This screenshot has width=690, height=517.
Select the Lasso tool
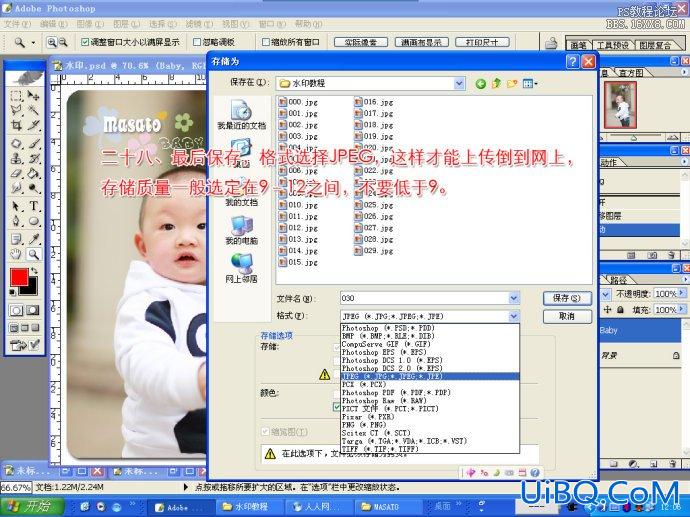tap(17, 110)
